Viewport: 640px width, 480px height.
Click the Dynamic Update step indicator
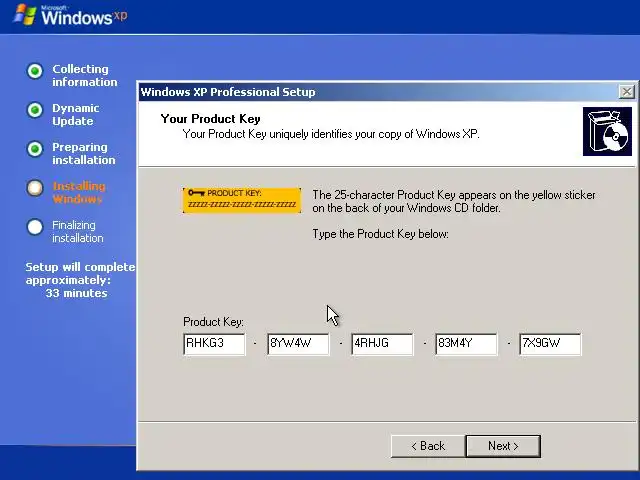point(35,110)
